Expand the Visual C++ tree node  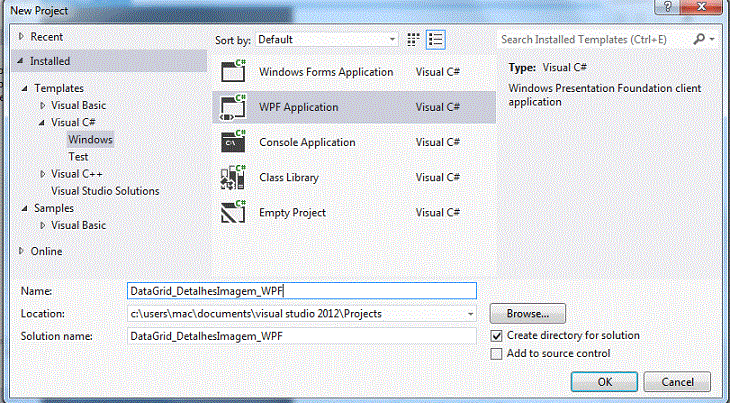(42, 174)
